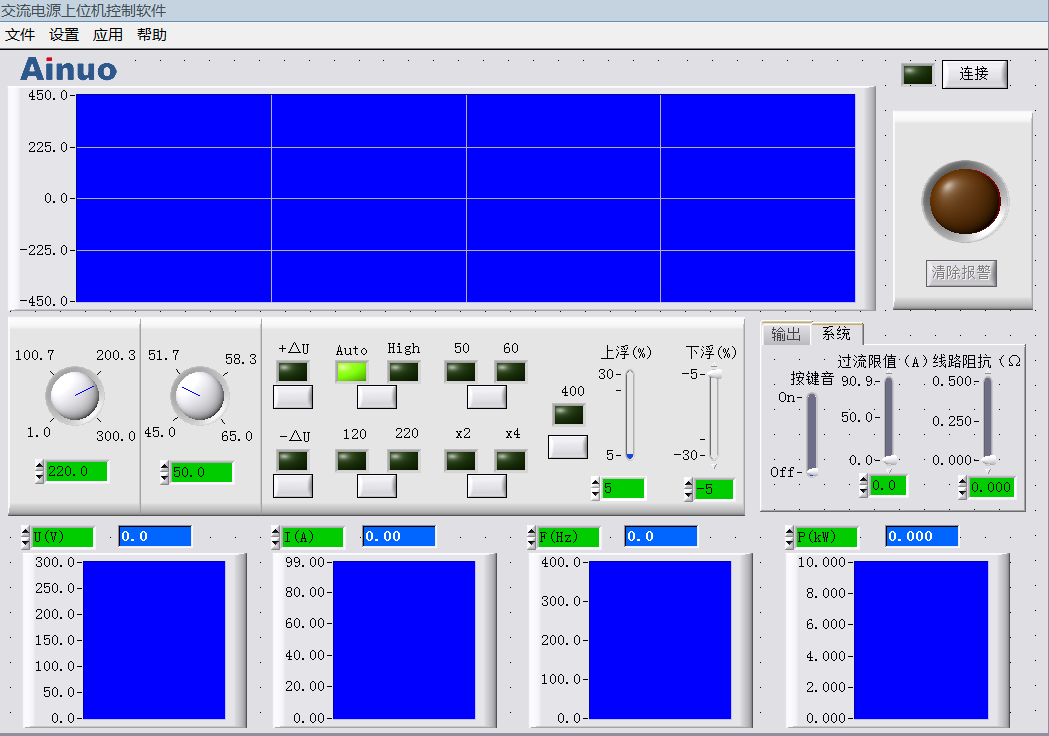Screen dimensions: 1049x736
Task: Click the stepper arrows of I(A) selector
Action: click(276, 538)
